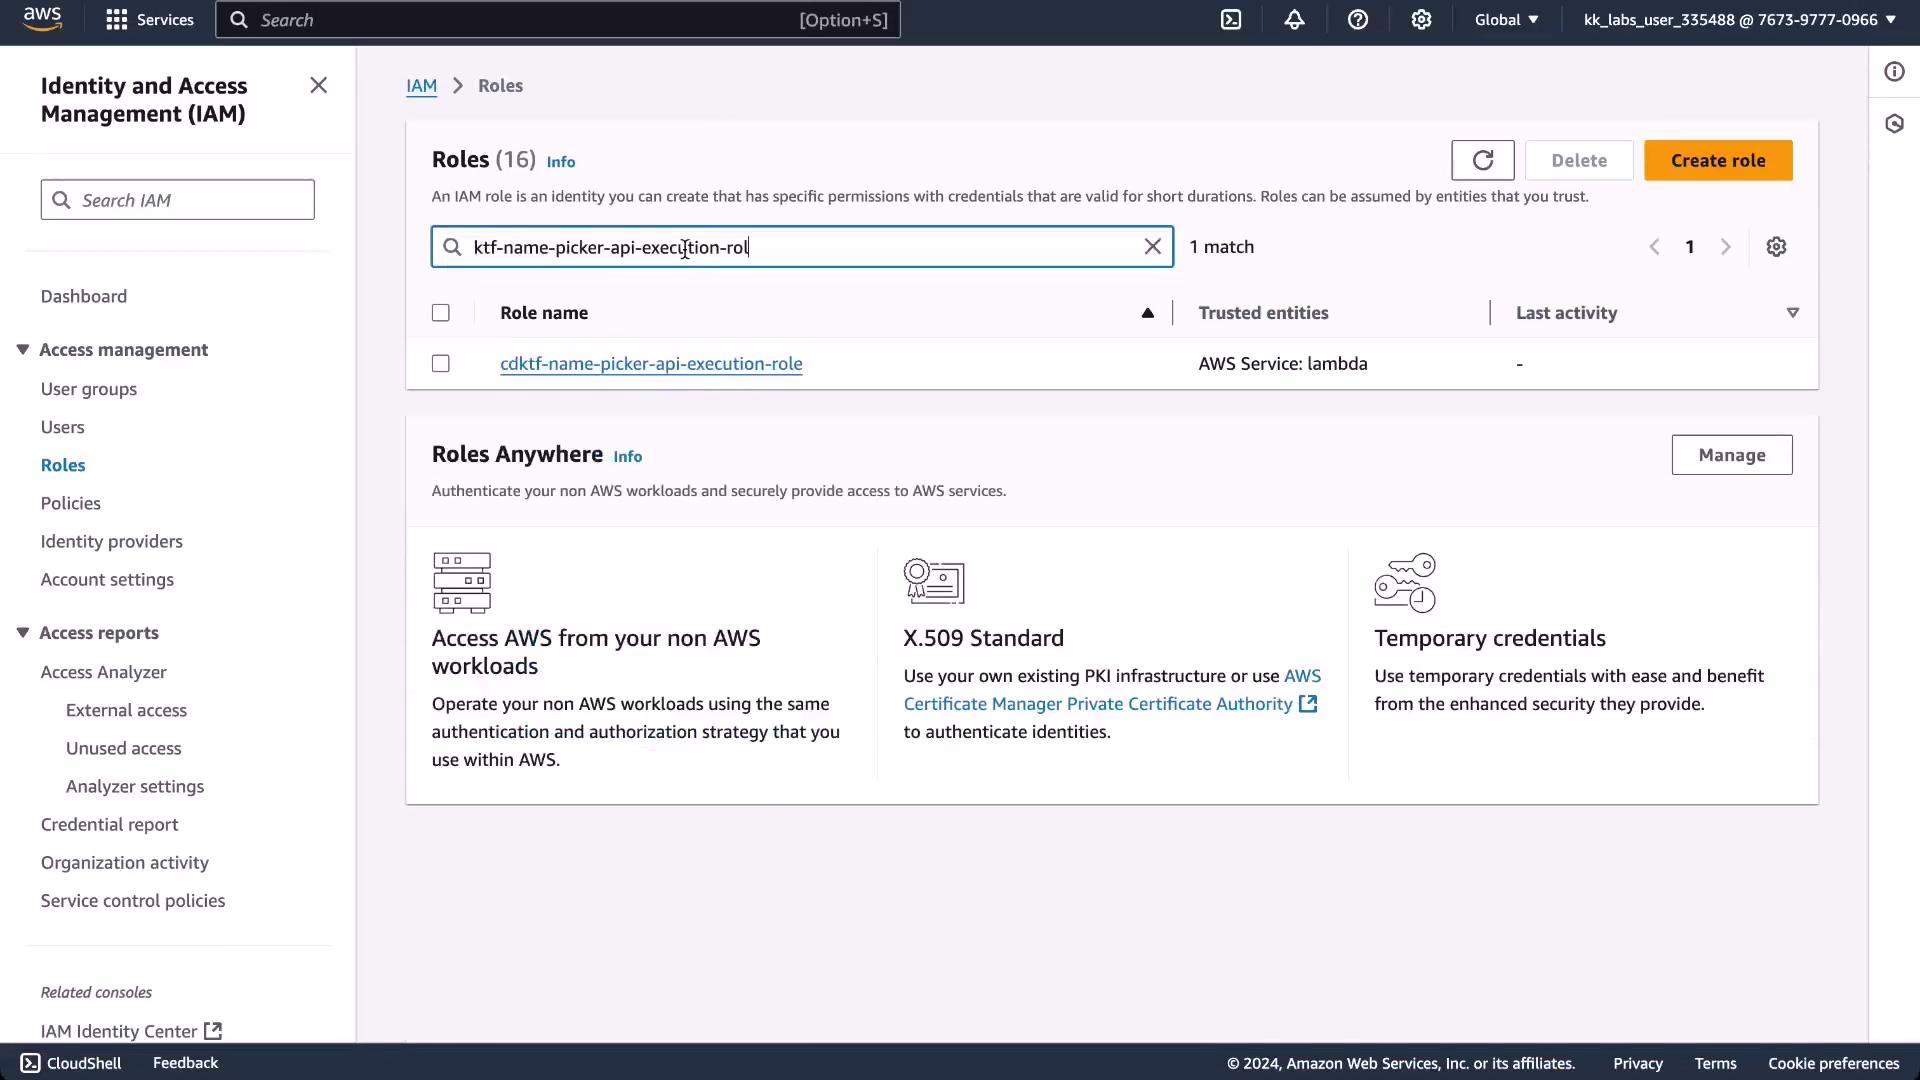Click Feedback in footer

pyautogui.click(x=185, y=1063)
